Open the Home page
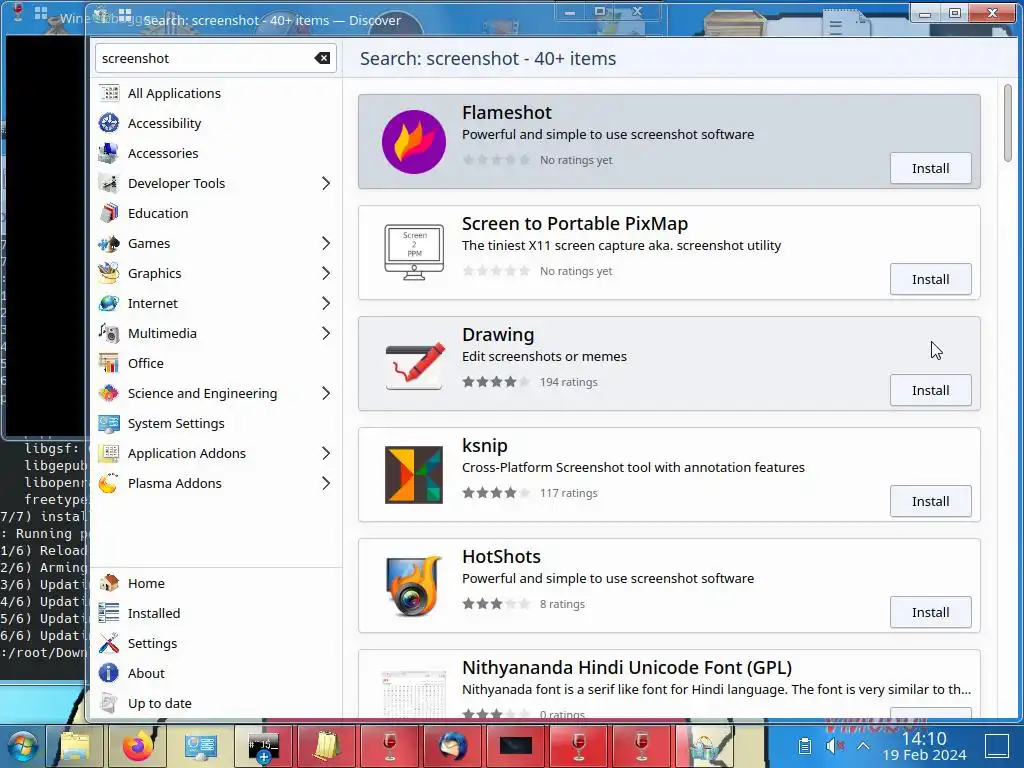Viewport: 1024px width, 768px height. pos(216,583)
